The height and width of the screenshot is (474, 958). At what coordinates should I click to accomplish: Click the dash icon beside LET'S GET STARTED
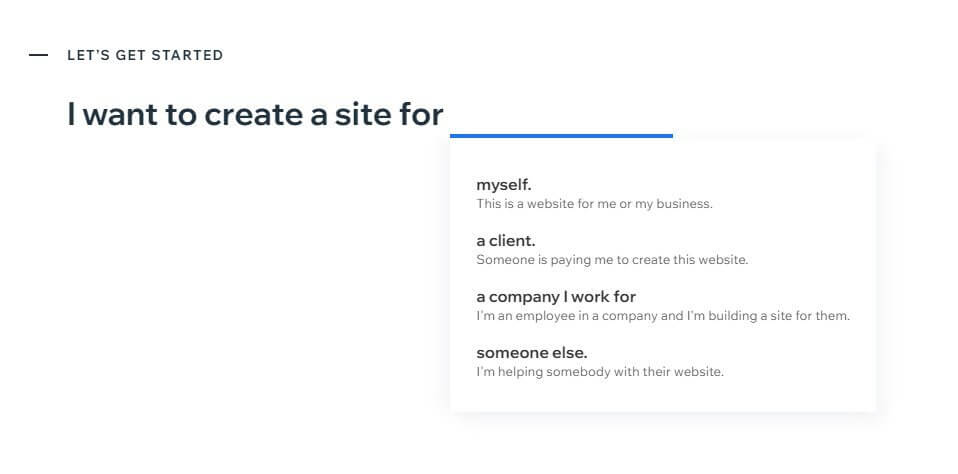(x=38, y=55)
